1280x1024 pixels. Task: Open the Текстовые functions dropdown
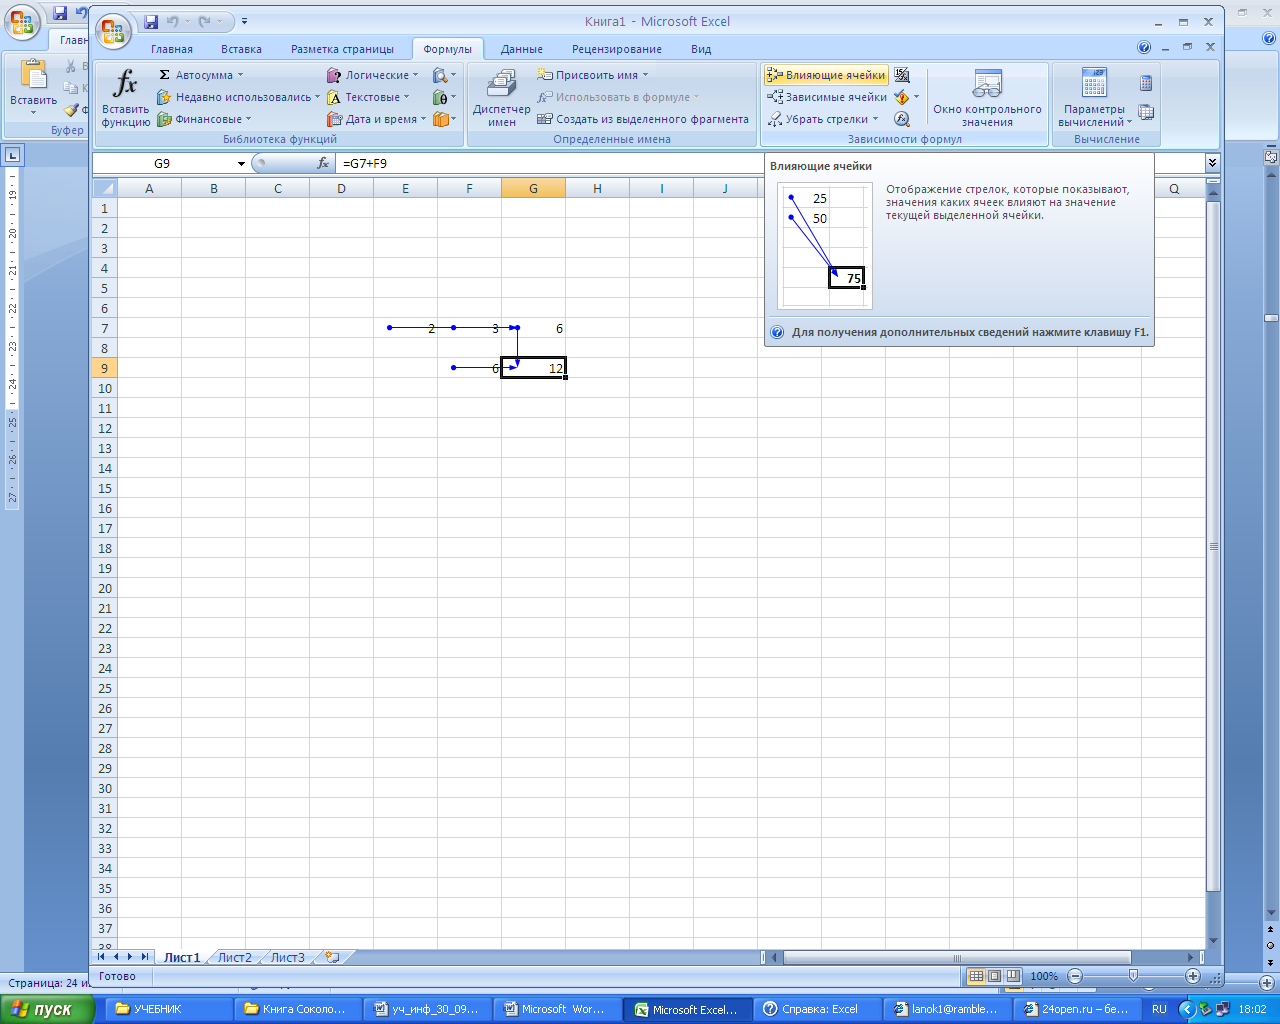(368, 97)
